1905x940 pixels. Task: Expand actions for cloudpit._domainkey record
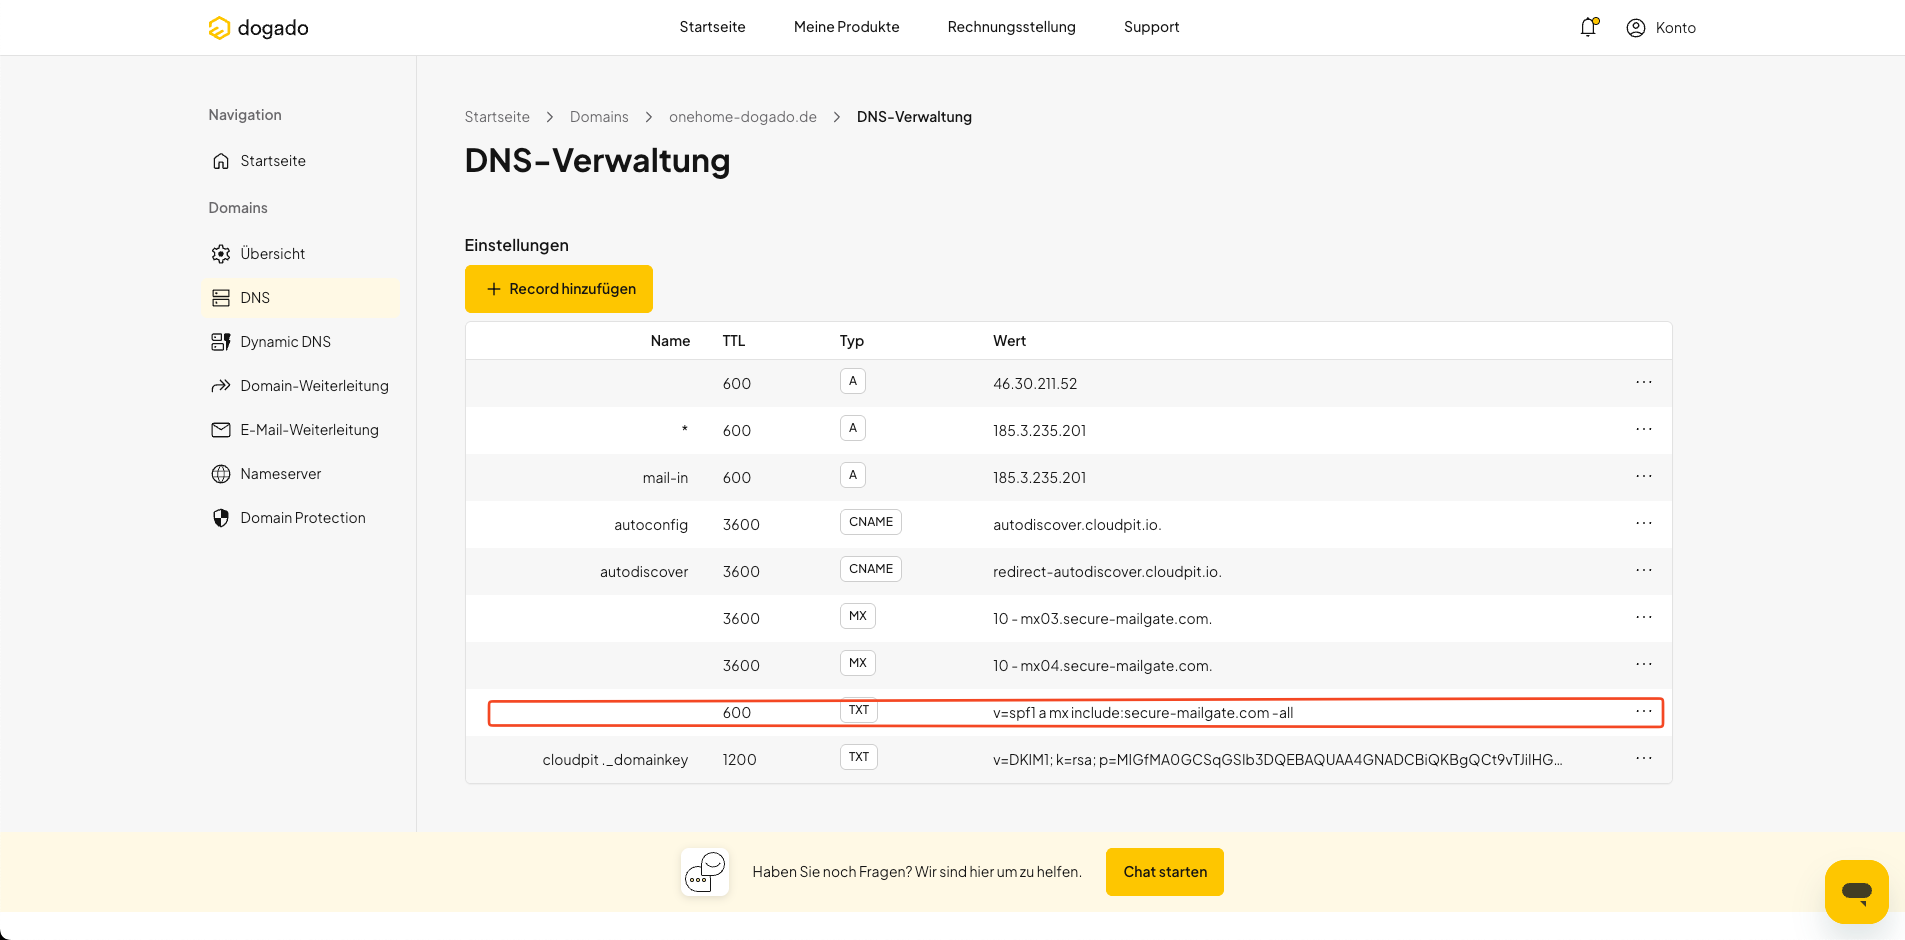1644,758
